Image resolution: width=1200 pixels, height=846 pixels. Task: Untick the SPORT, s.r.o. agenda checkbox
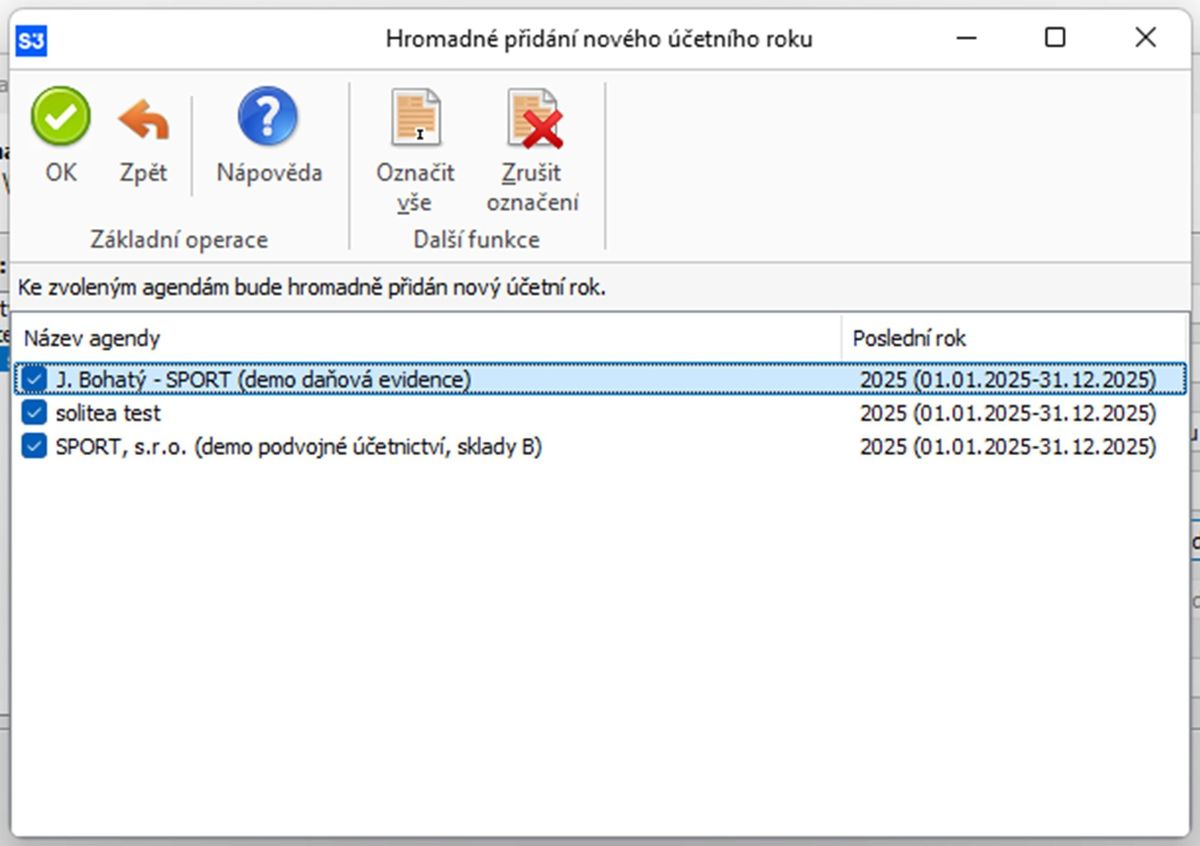35,447
